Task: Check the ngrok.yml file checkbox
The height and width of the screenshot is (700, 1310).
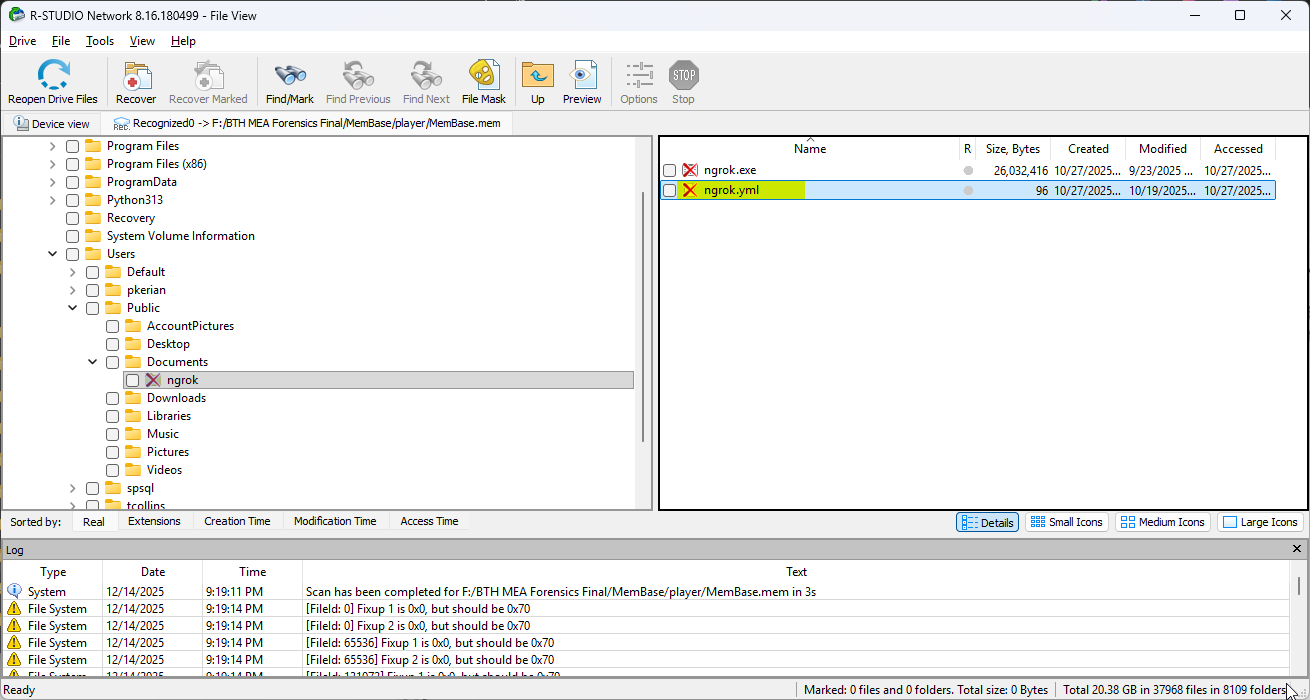Action: [x=670, y=191]
